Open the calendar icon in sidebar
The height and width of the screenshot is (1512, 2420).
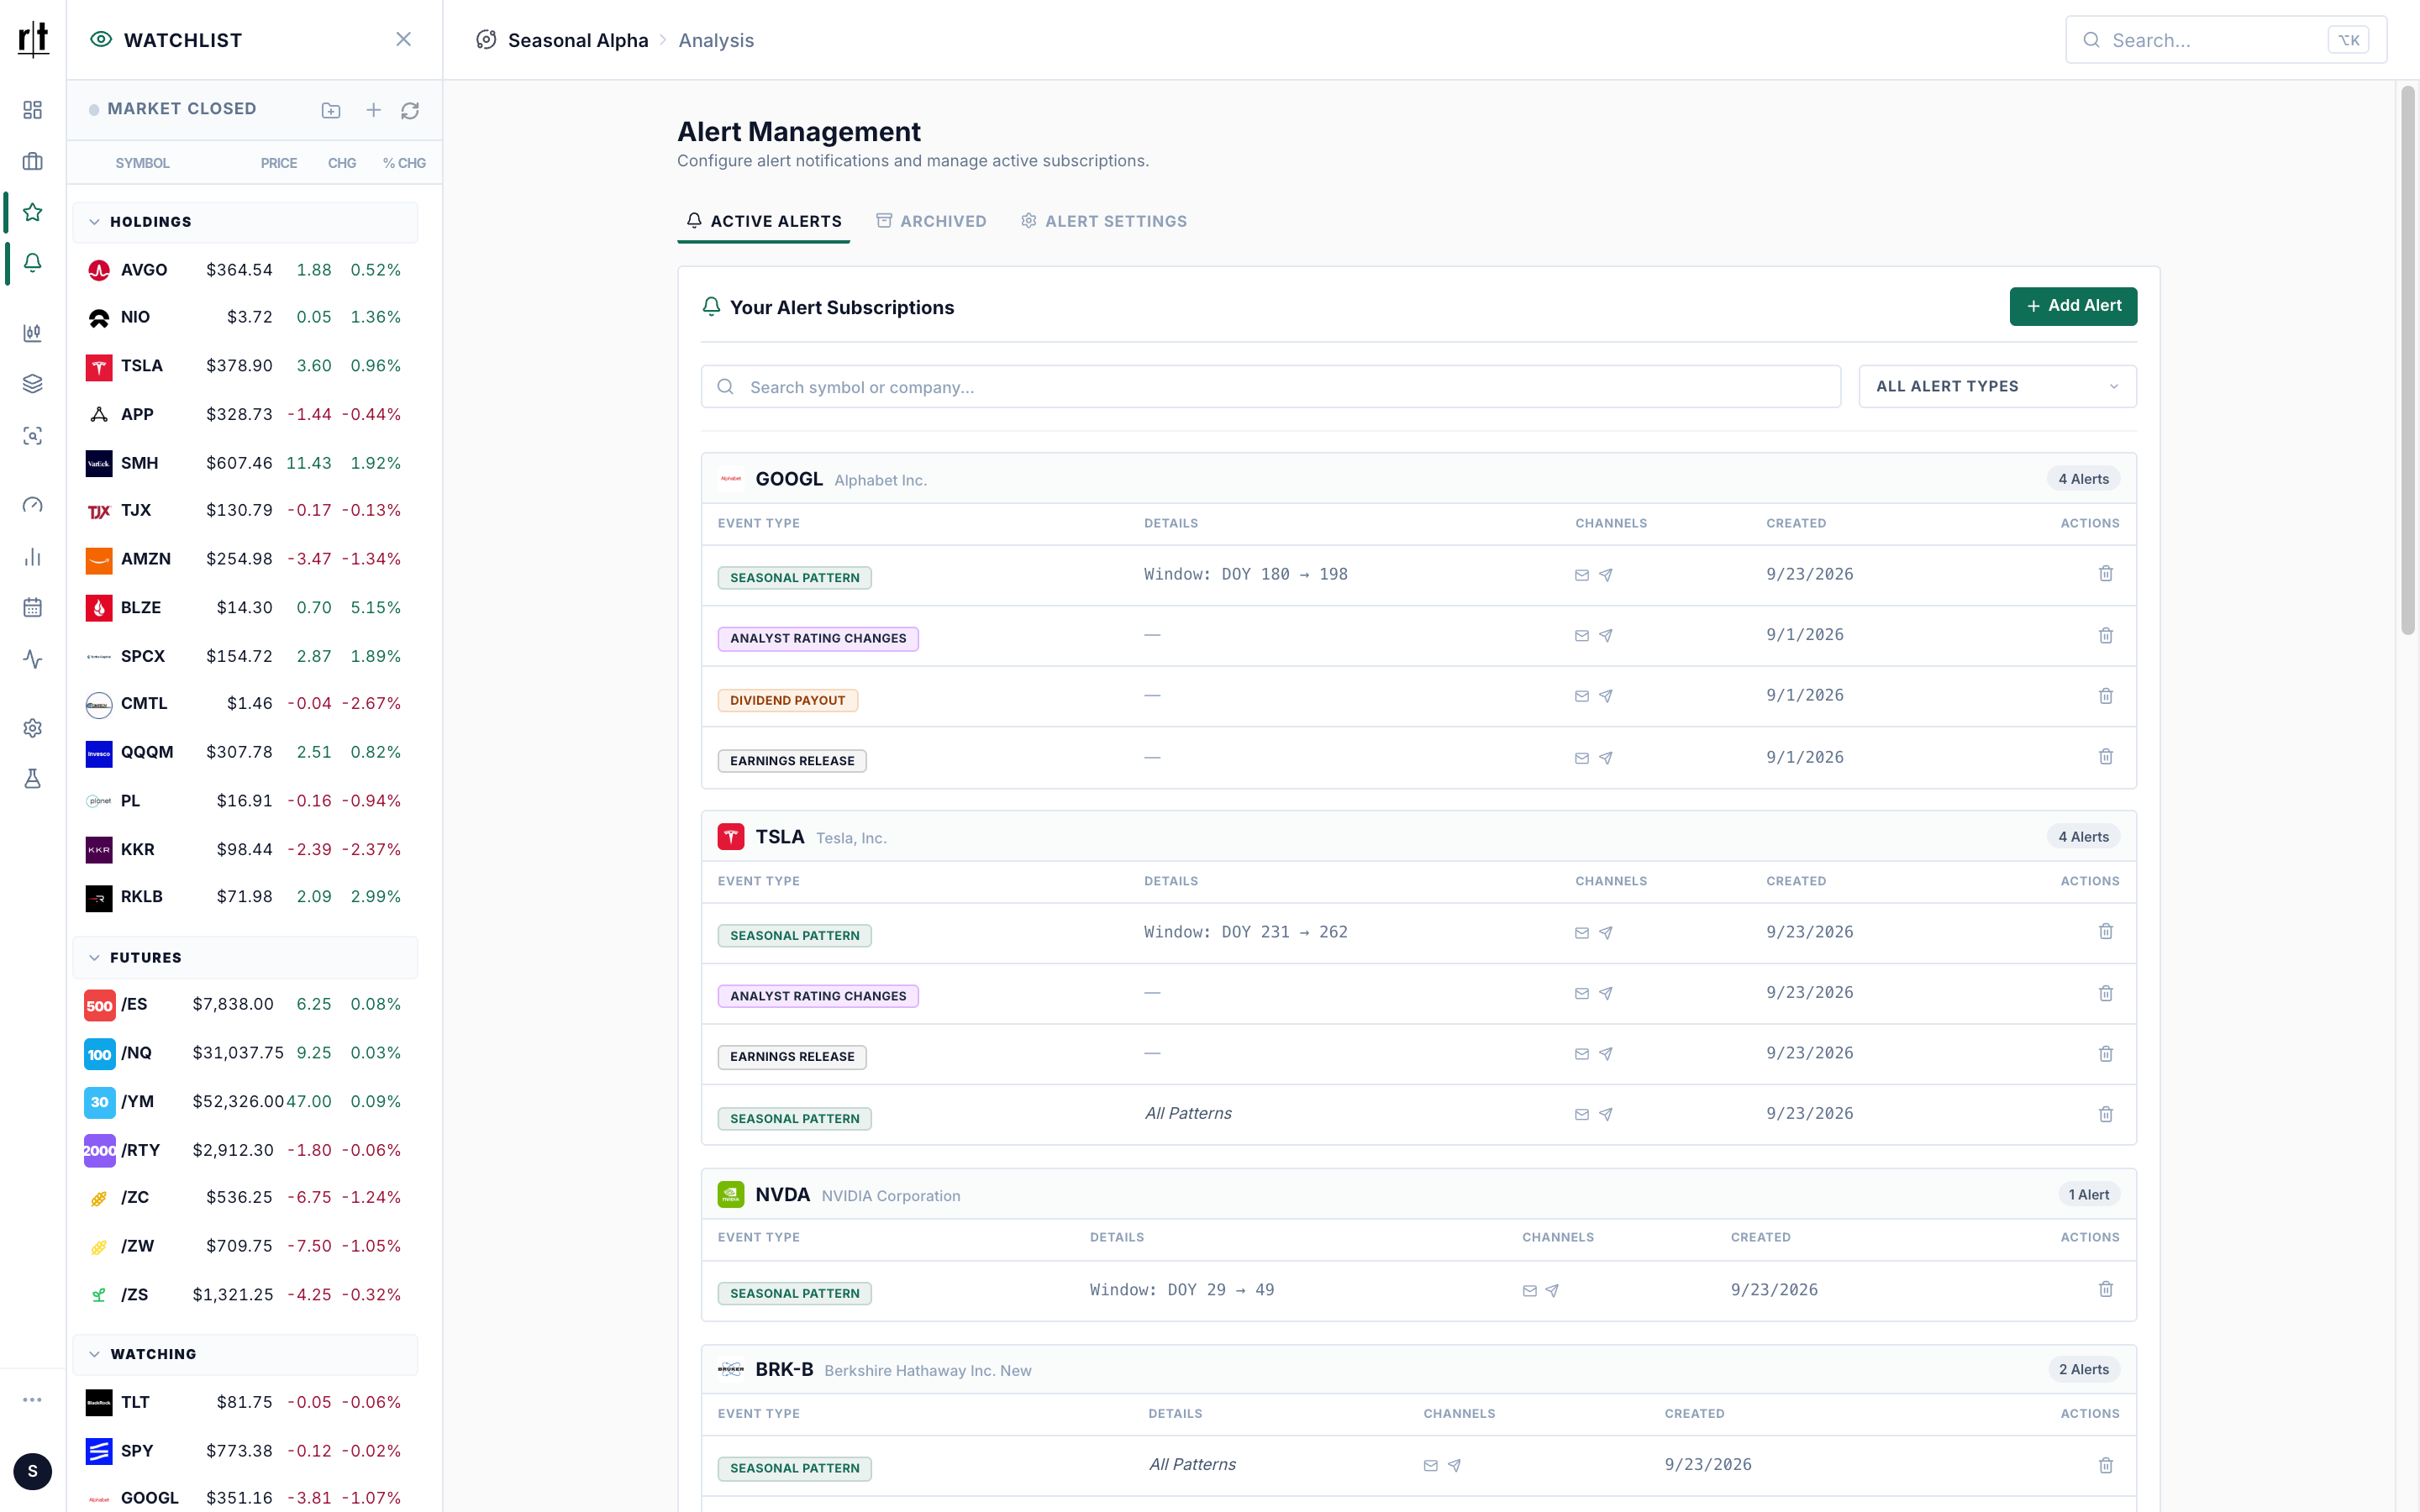(x=32, y=608)
